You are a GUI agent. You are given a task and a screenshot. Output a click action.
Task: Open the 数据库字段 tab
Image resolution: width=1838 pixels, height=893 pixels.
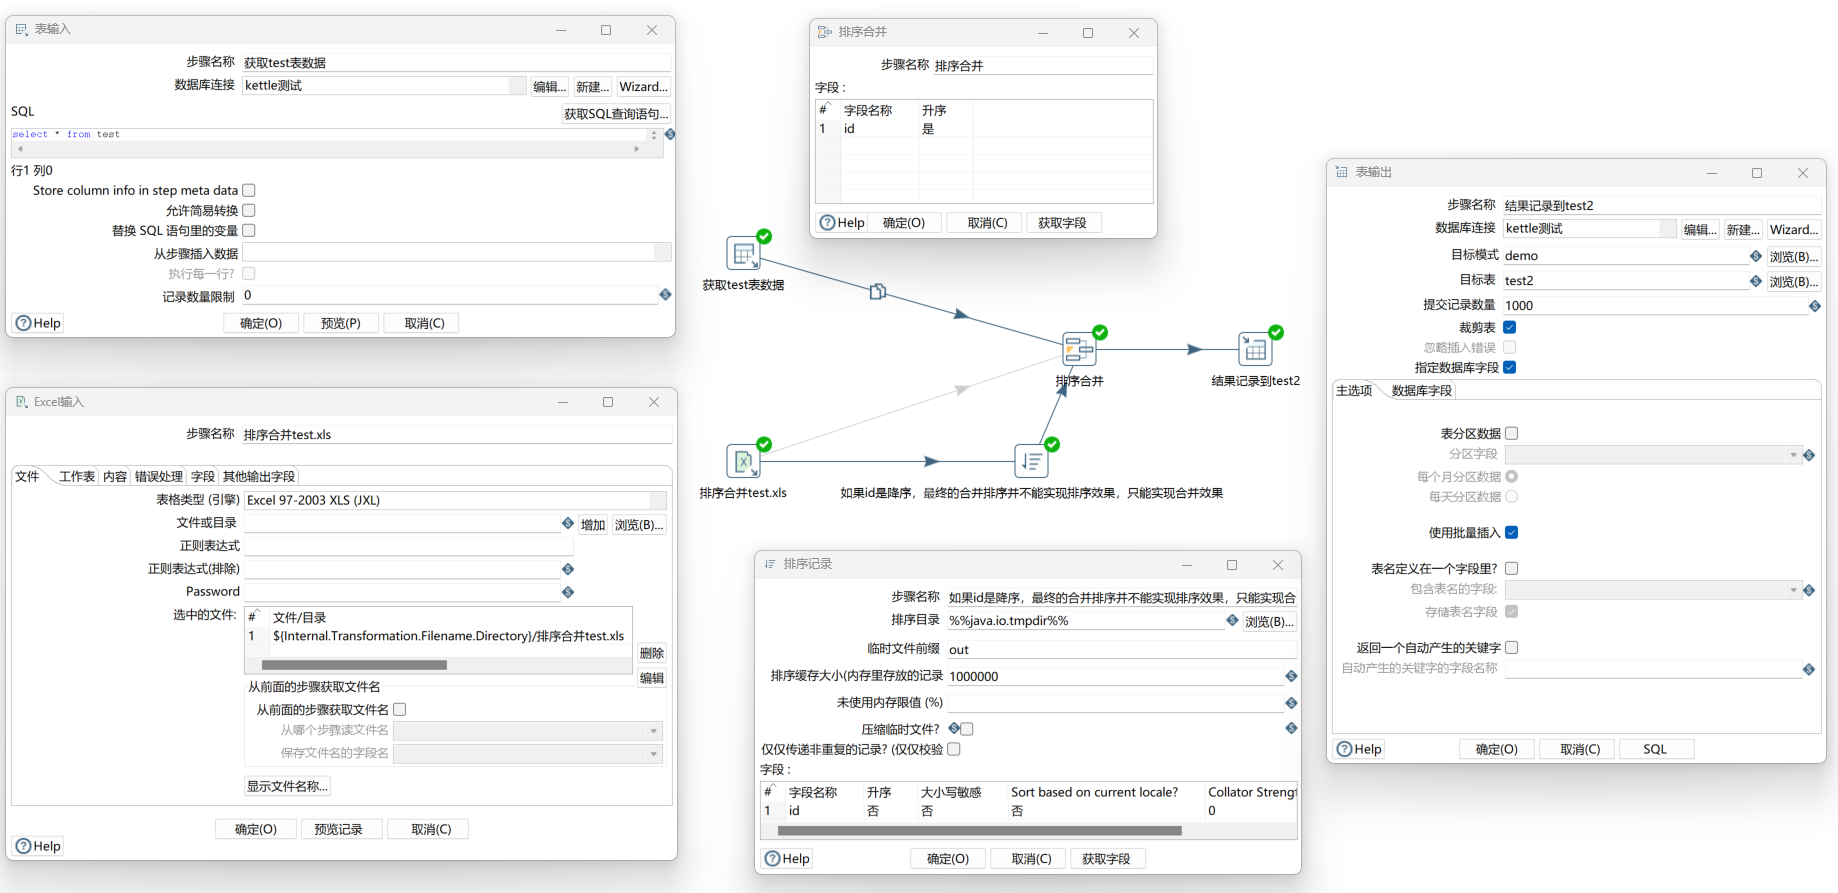[1421, 391]
